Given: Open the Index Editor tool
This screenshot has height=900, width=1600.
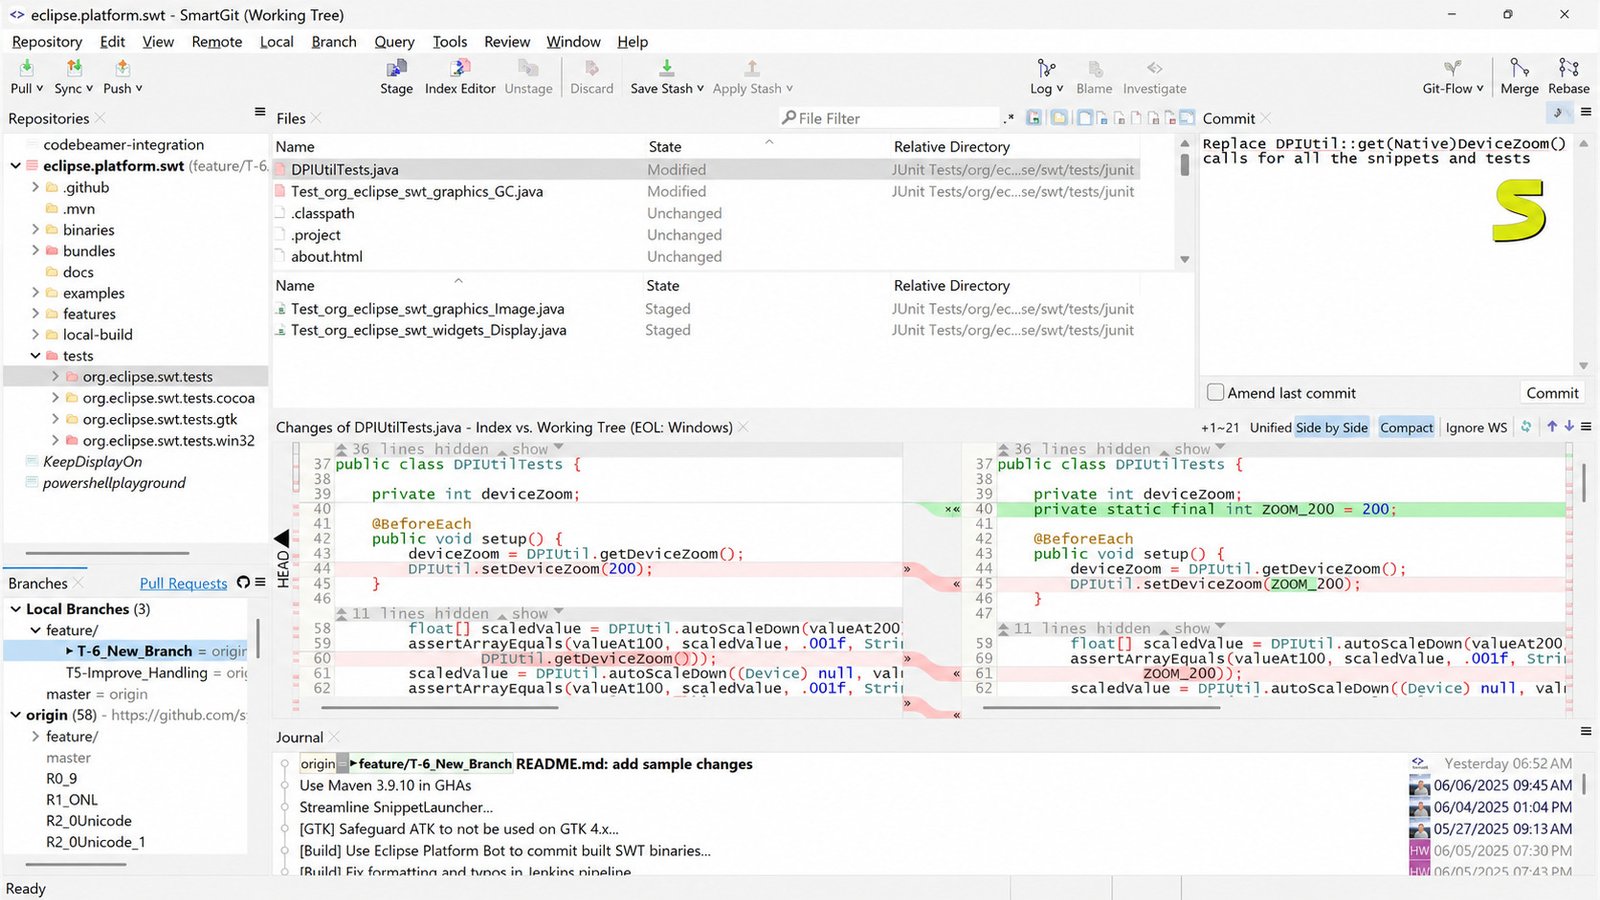Looking at the screenshot, I should (460, 68).
